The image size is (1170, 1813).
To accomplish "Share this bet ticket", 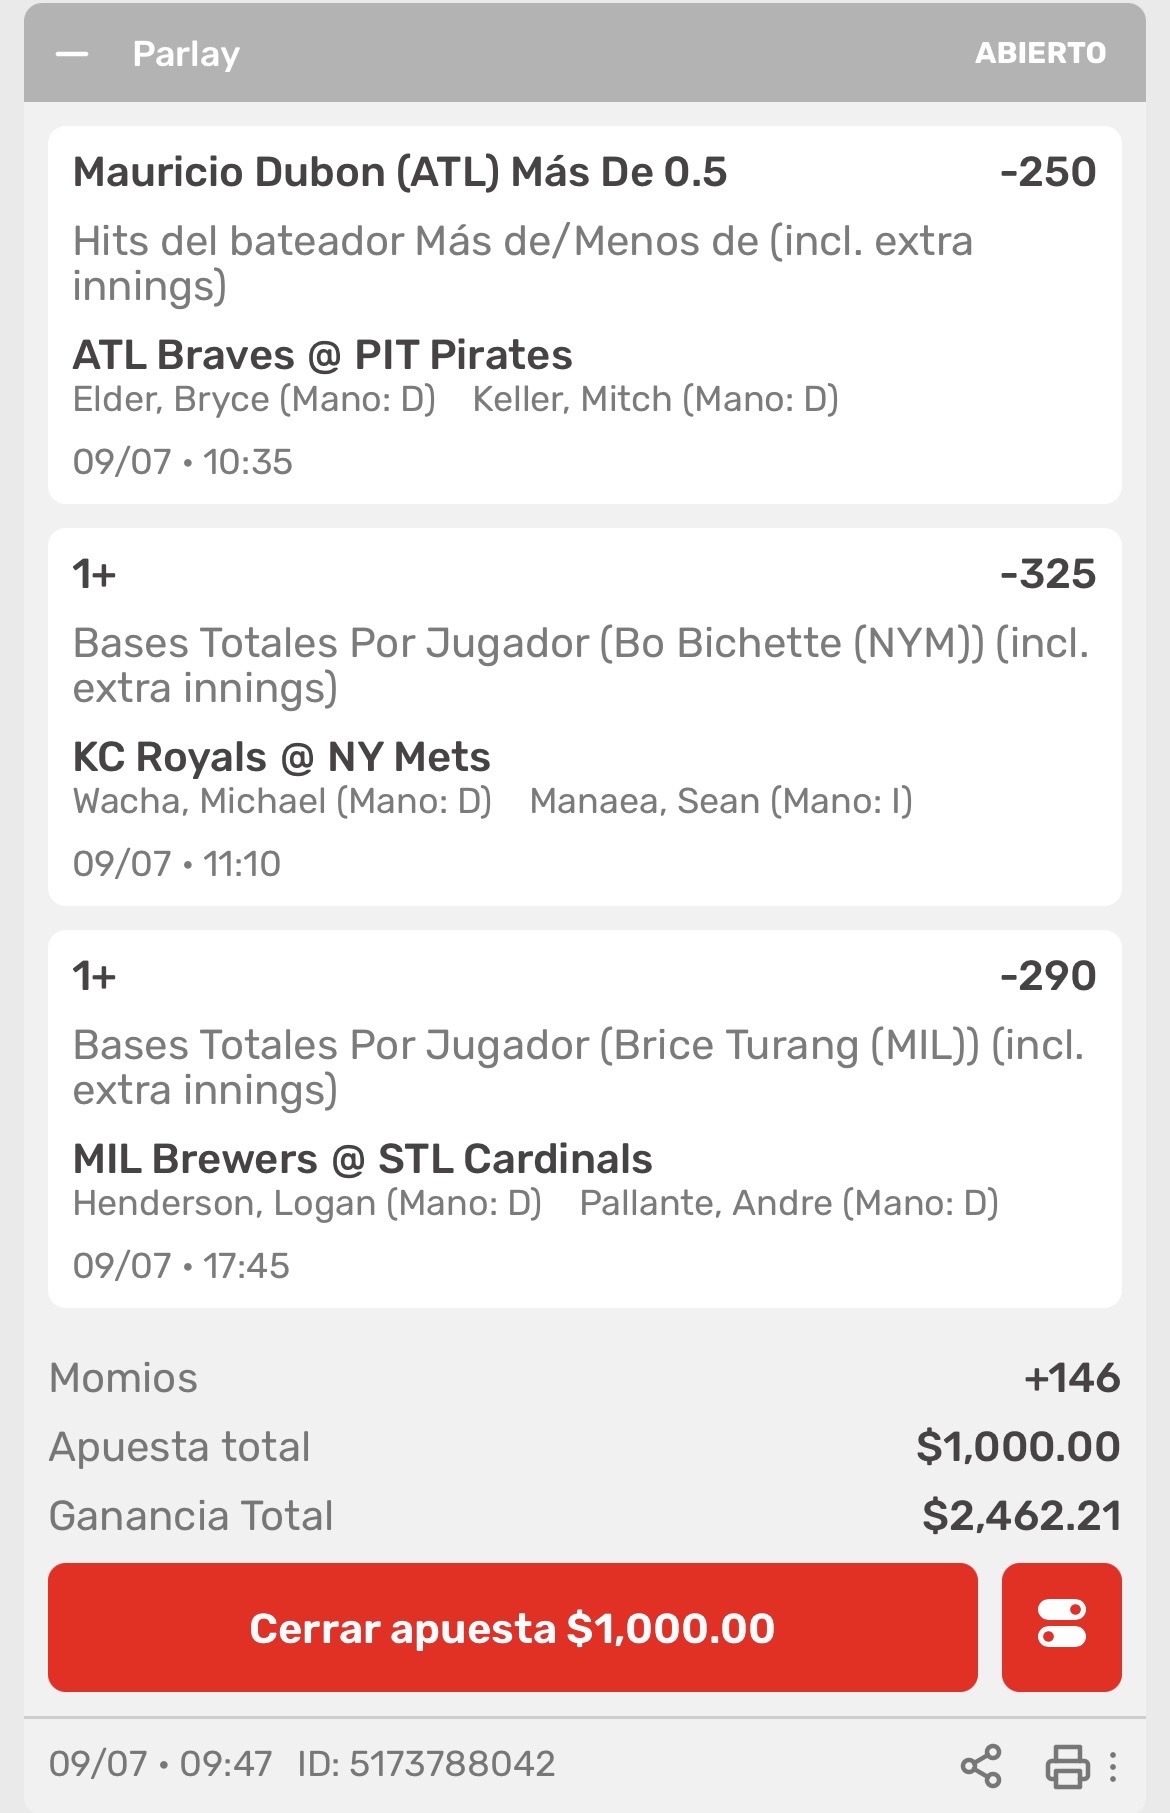I will 980,1766.
